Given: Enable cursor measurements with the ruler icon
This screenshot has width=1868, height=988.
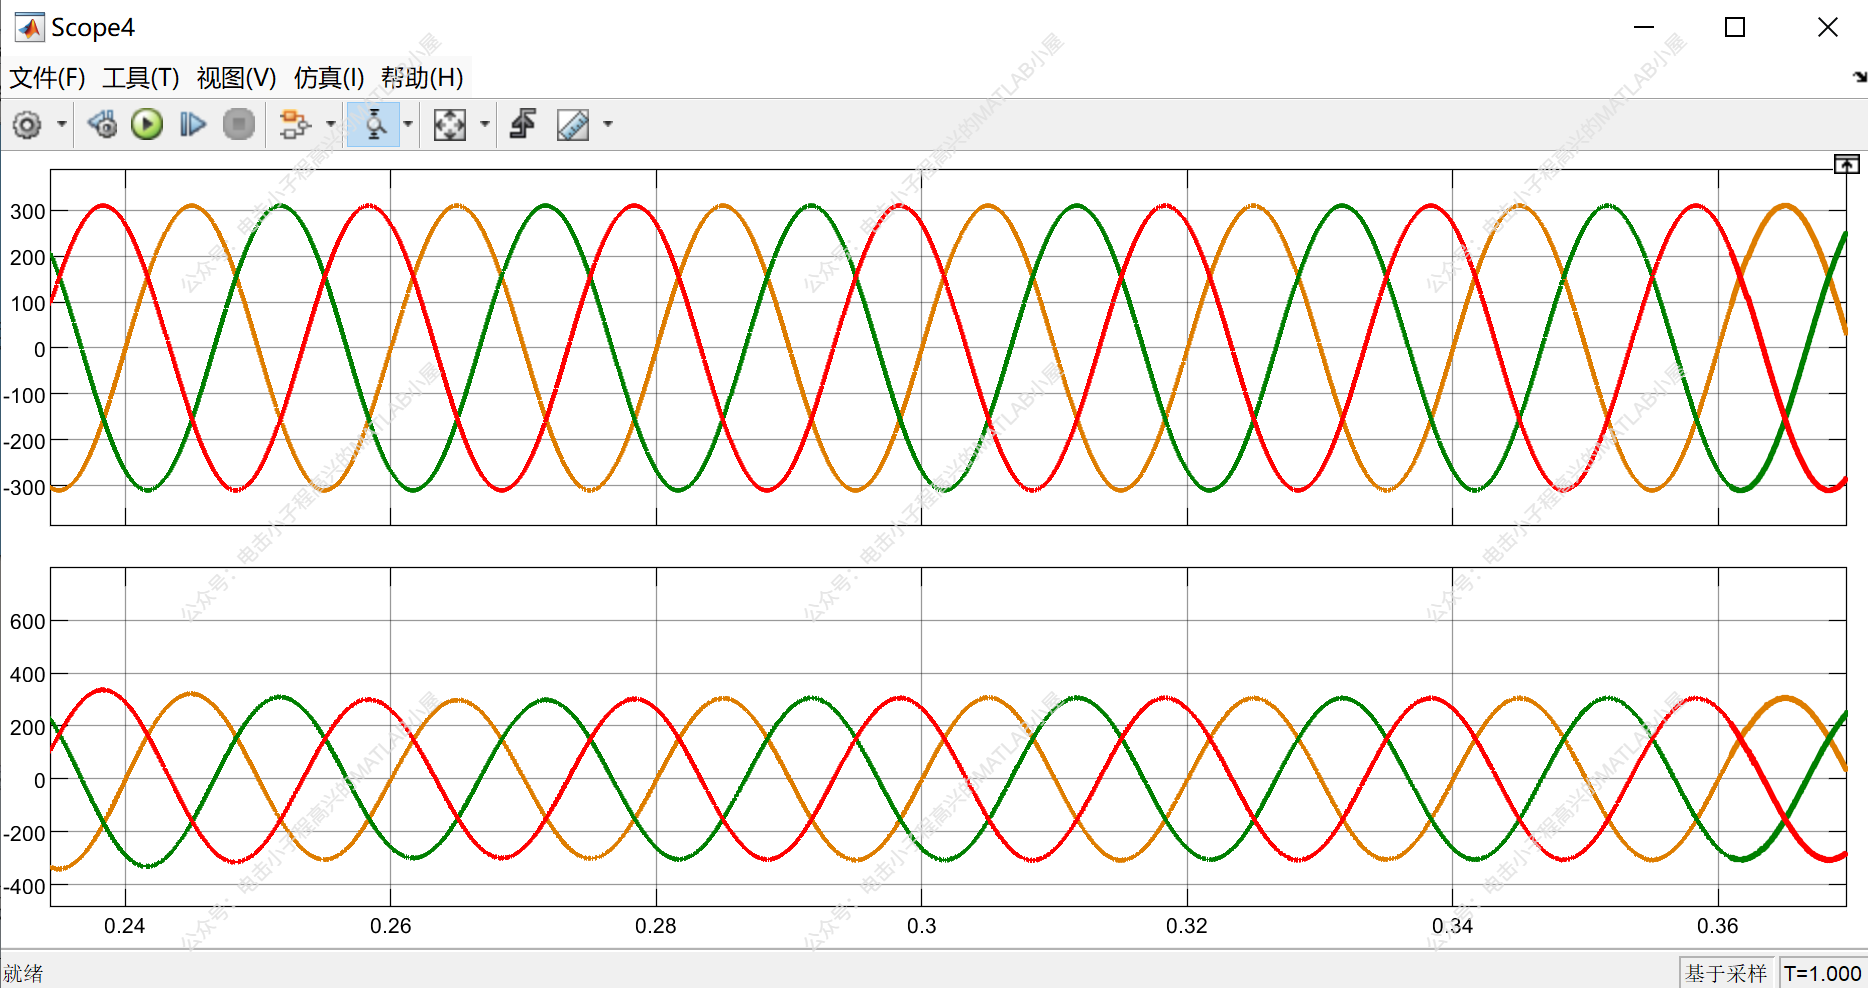Looking at the screenshot, I should pos(573,125).
